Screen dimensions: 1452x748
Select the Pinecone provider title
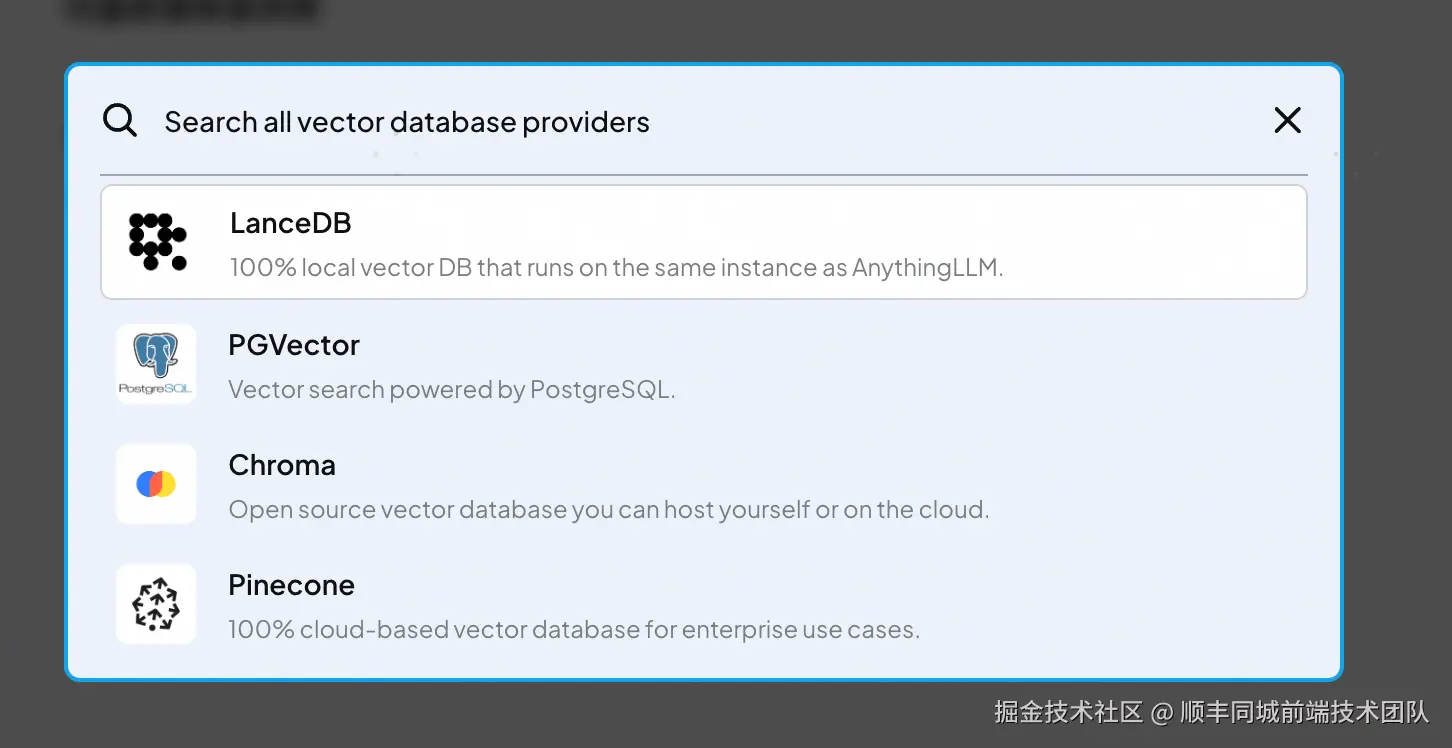291,585
